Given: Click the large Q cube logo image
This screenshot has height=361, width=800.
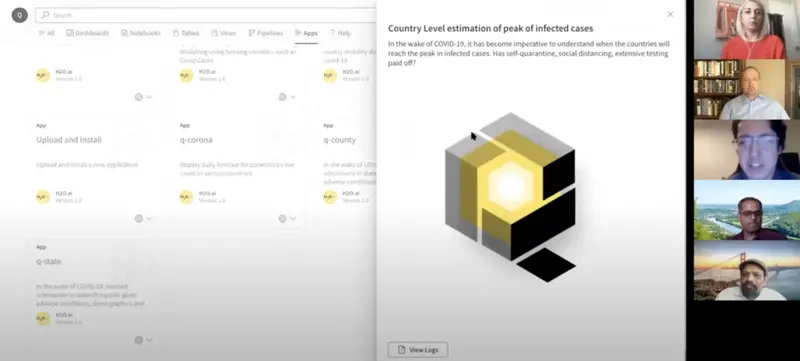Looking at the screenshot, I should pyautogui.click(x=510, y=197).
